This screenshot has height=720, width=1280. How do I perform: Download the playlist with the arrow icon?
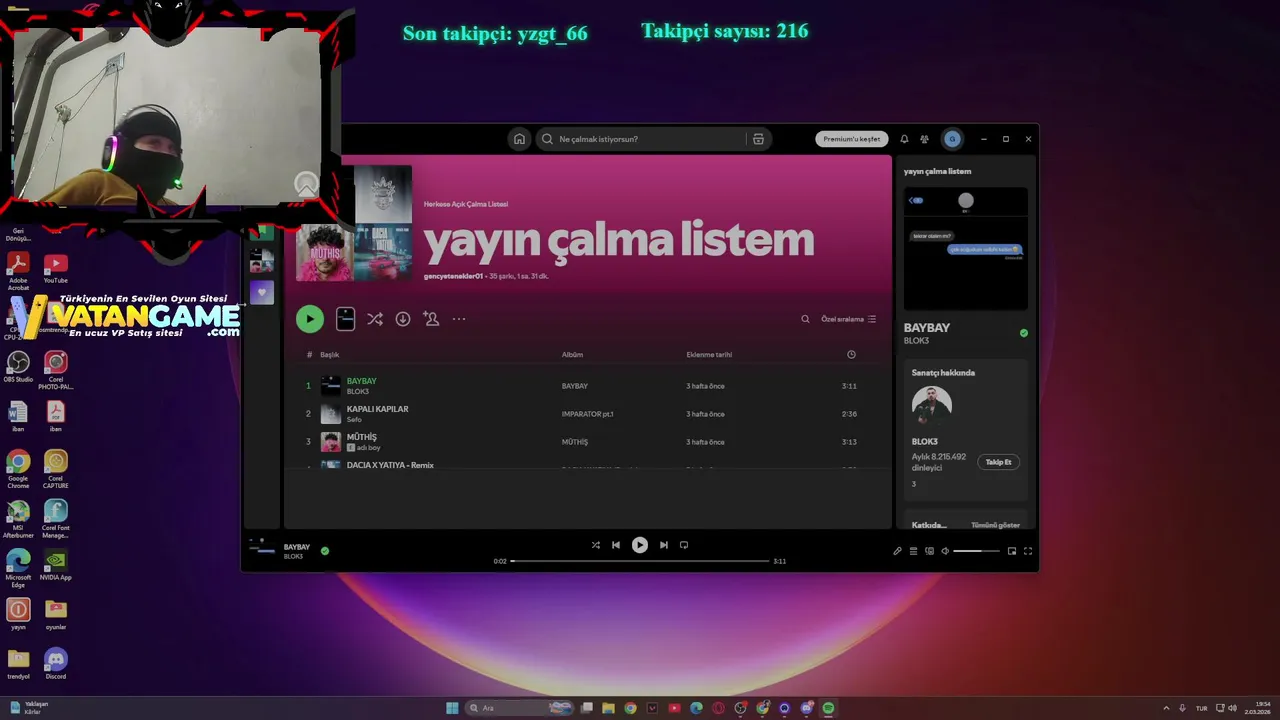click(403, 319)
